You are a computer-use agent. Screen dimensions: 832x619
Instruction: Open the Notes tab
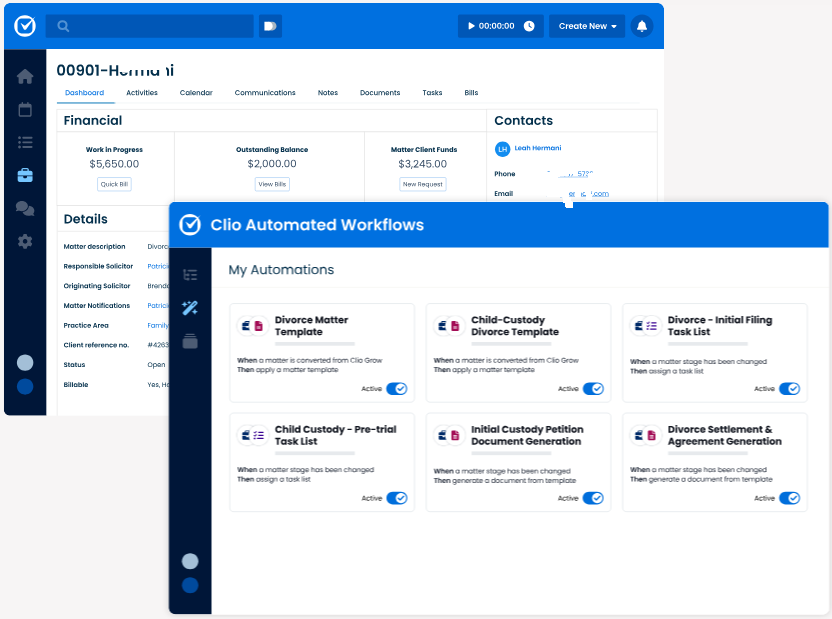click(327, 92)
